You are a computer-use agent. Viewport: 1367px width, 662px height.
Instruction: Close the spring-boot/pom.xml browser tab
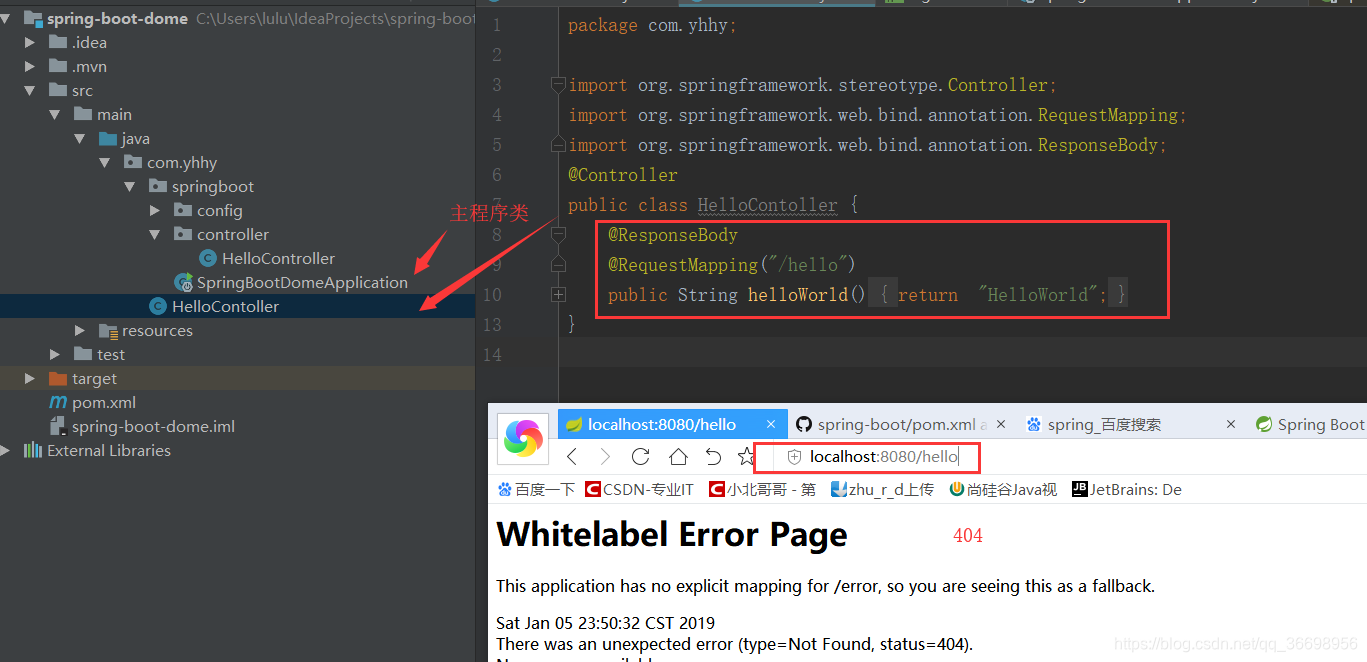(1001, 424)
